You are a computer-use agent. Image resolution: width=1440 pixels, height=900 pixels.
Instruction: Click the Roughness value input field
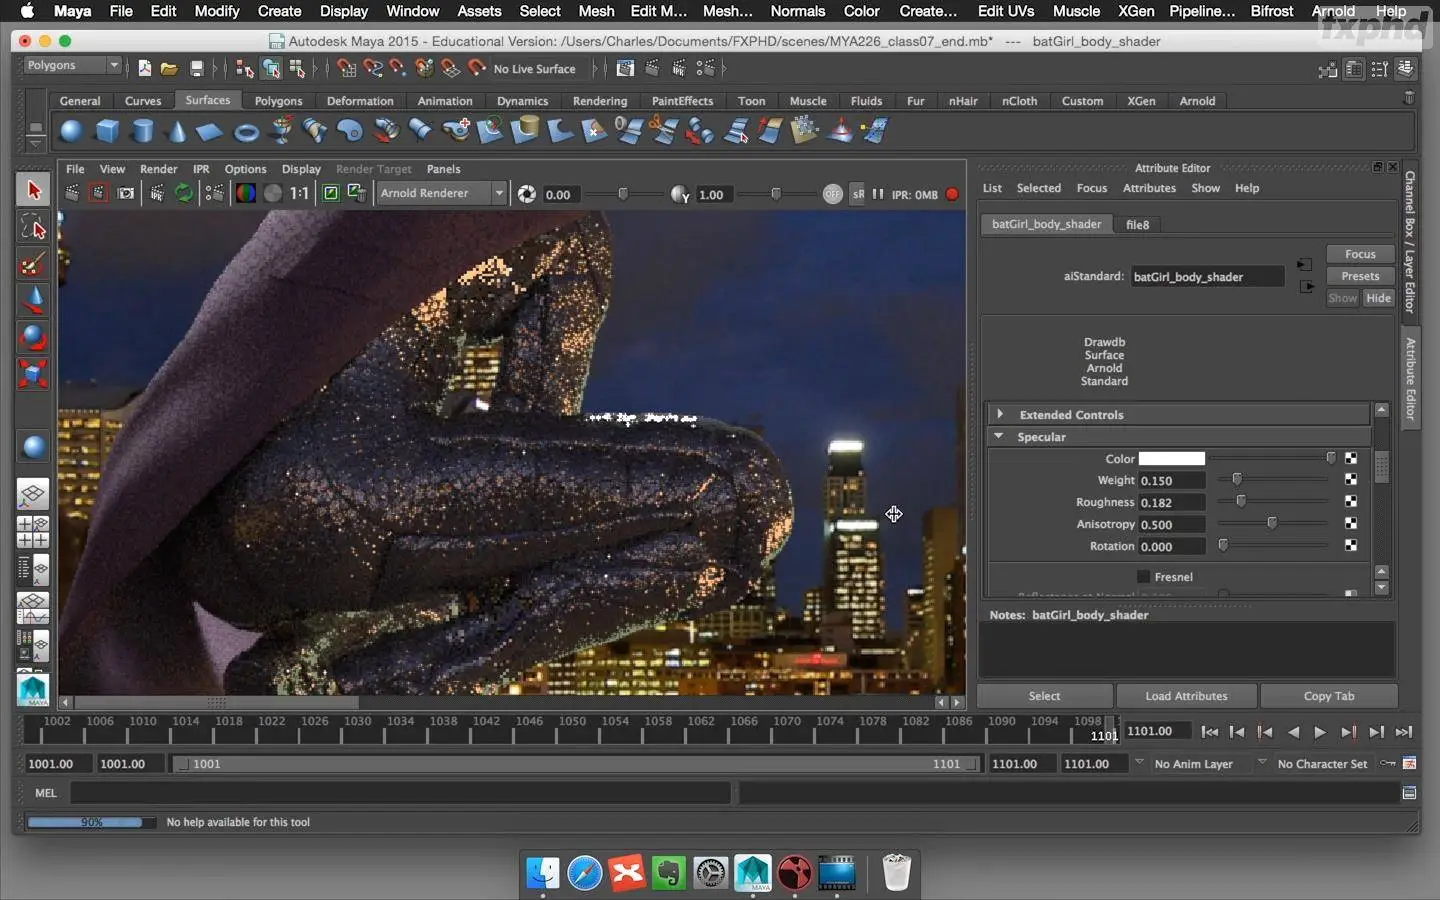[x=1171, y=503]
